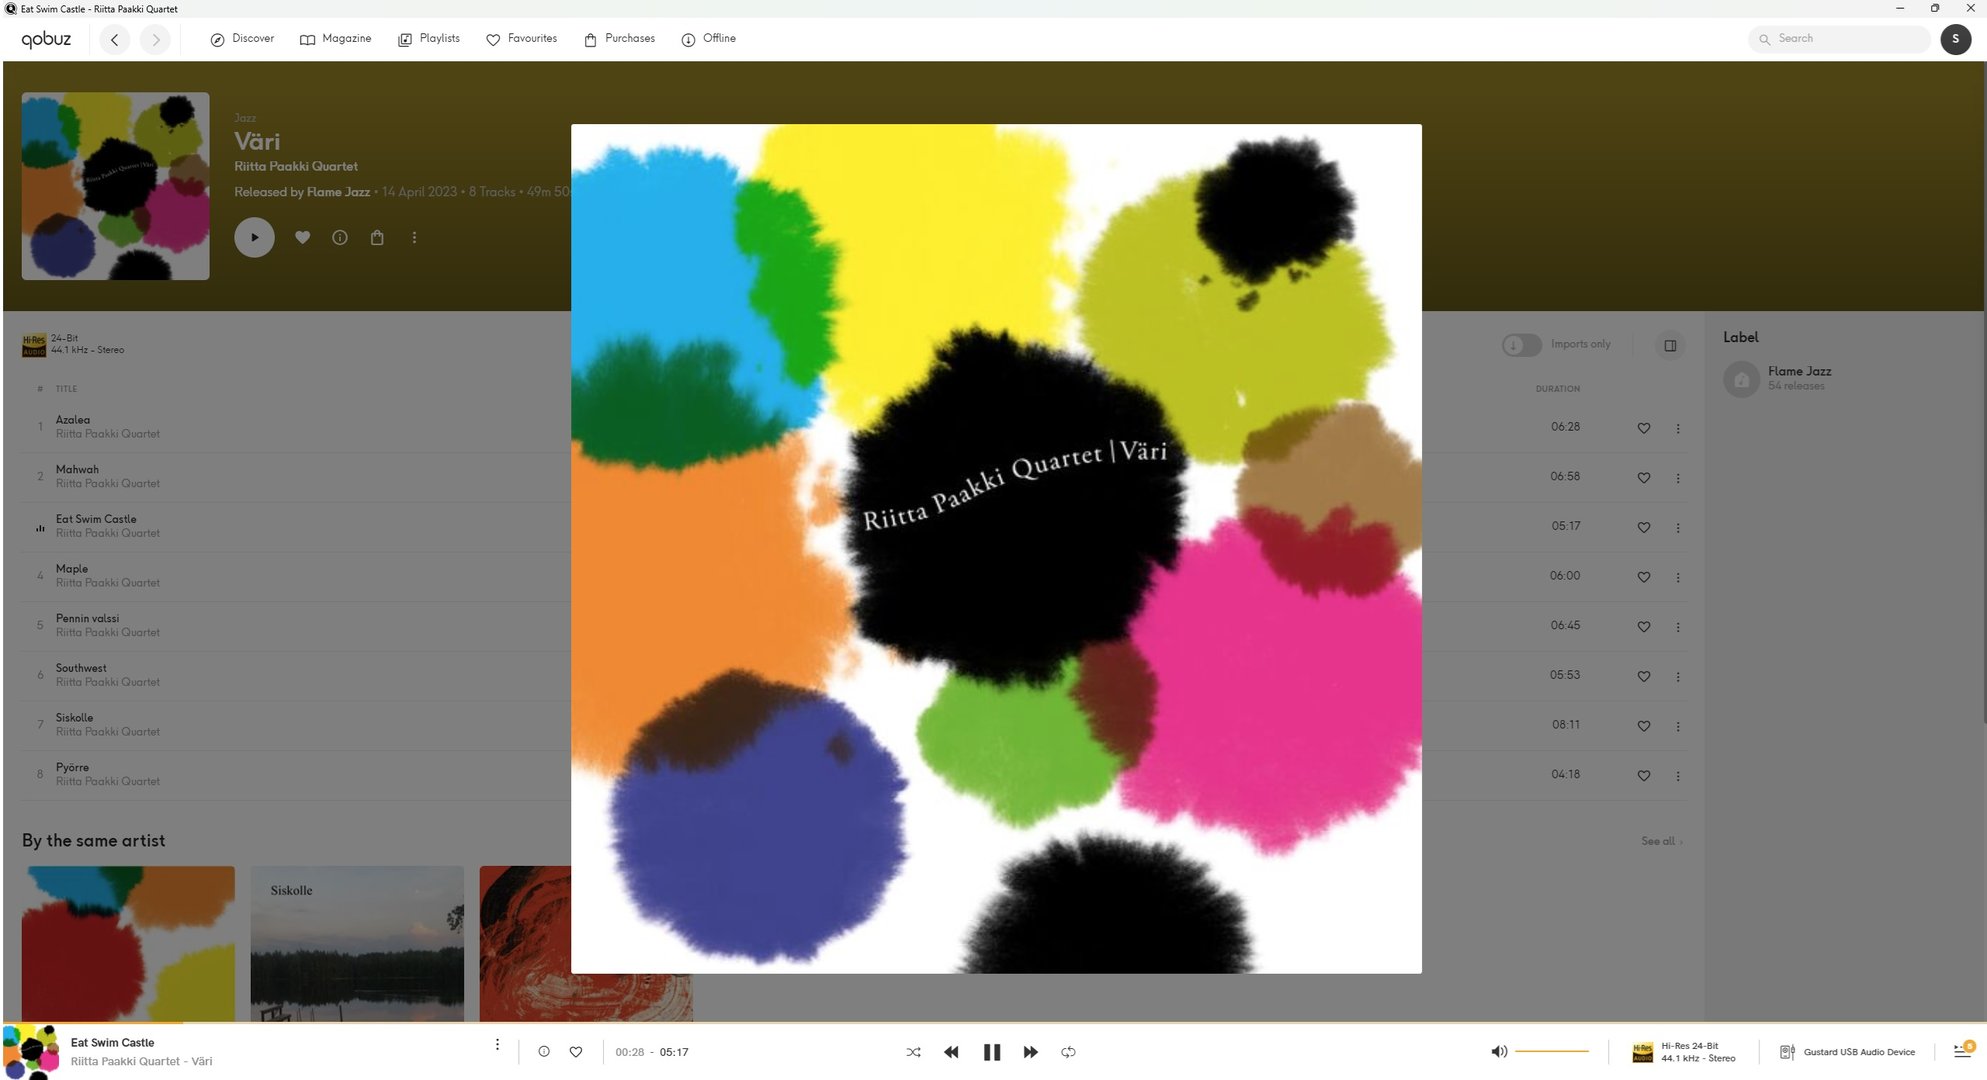Image resolution: width=1987 pixels, height=1080 pixels.
Task: Favourite the Eat Swim Castle track
Action: [x=1643, y=527]
